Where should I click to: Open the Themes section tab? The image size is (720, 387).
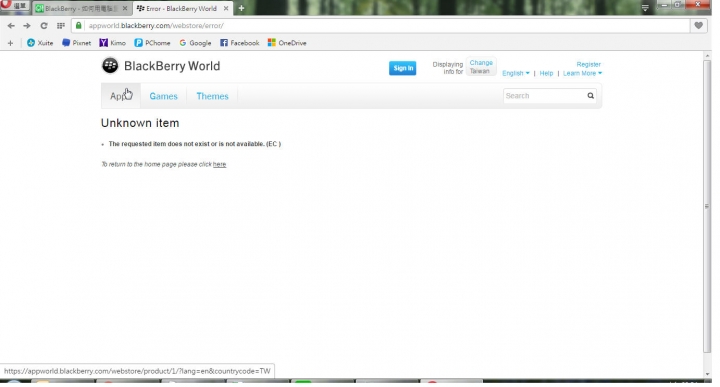212,96
